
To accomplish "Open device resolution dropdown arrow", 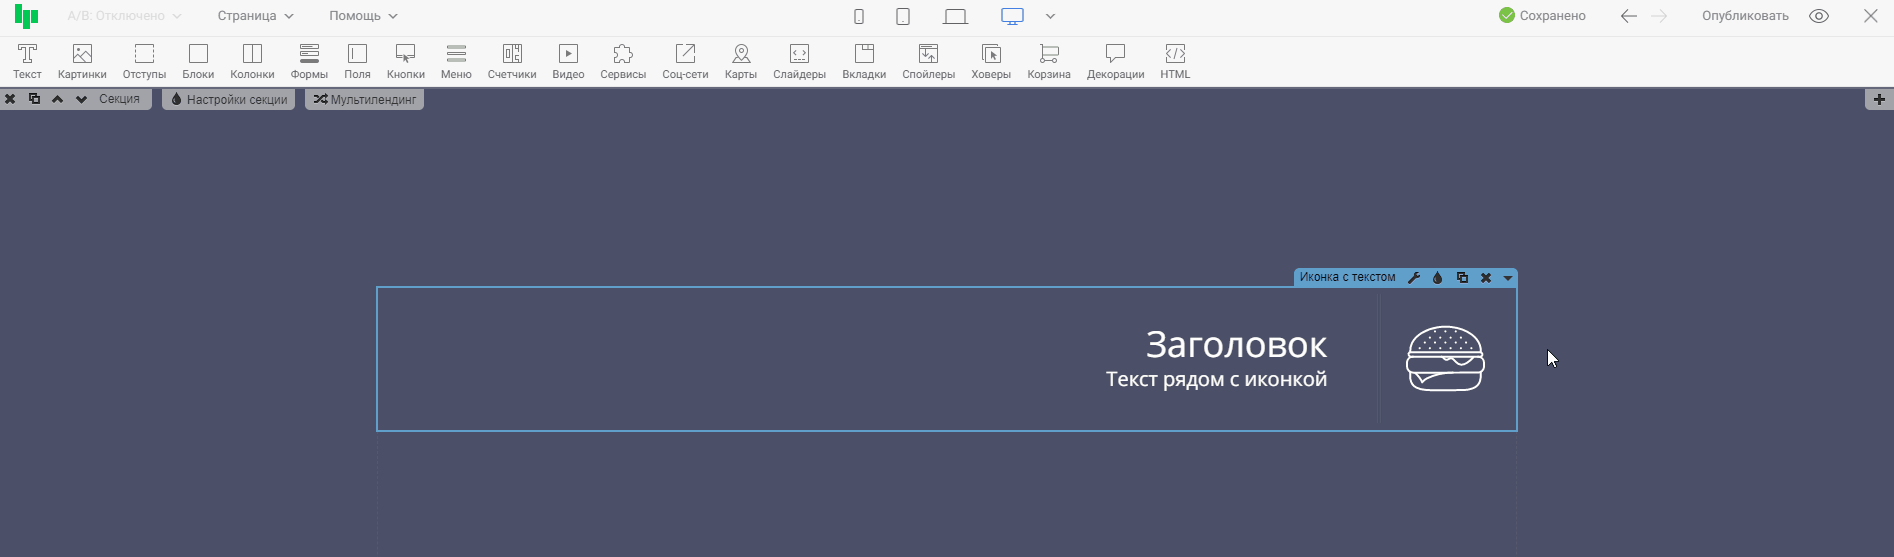I will click(1050, 16).
